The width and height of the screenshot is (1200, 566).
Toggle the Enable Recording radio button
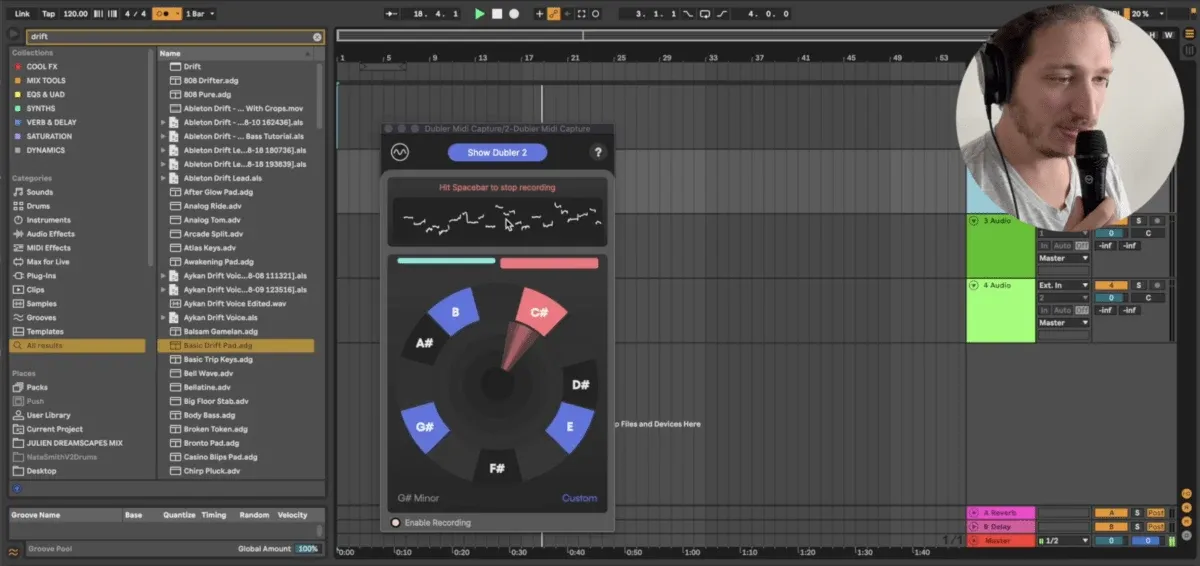click(x=397, y=523)
